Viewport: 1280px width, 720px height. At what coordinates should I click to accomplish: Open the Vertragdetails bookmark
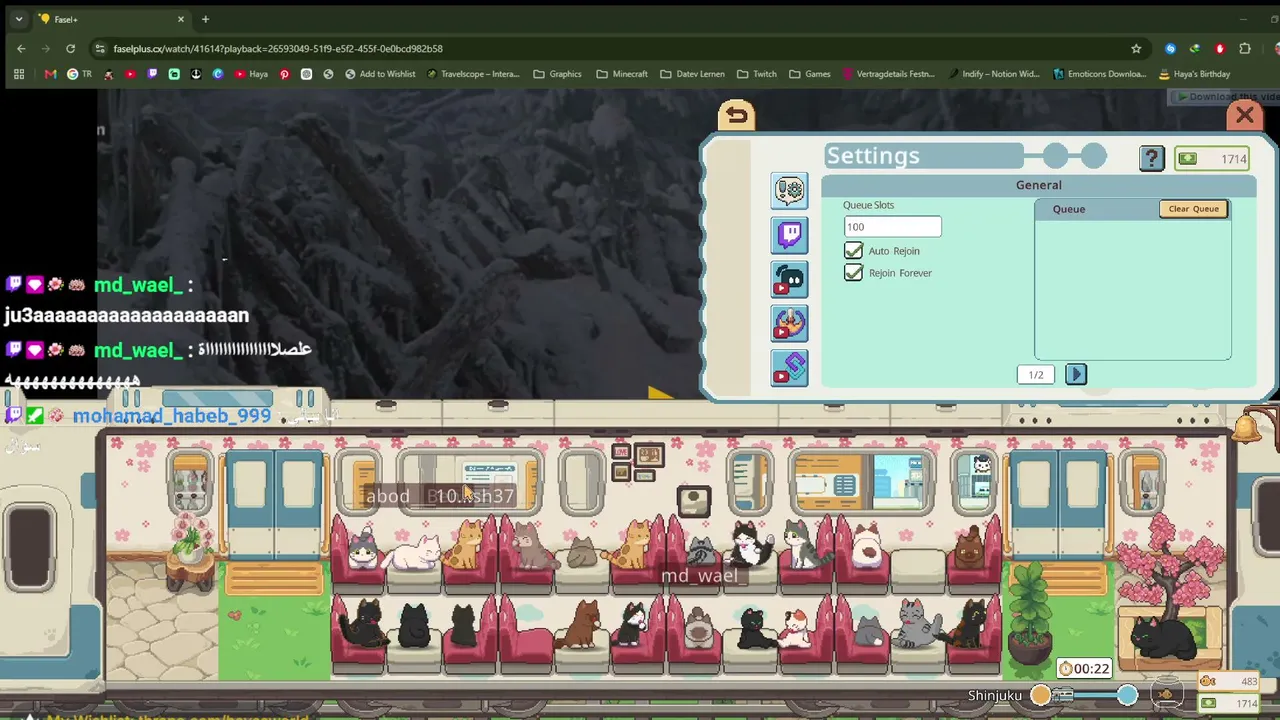(888, 74)
